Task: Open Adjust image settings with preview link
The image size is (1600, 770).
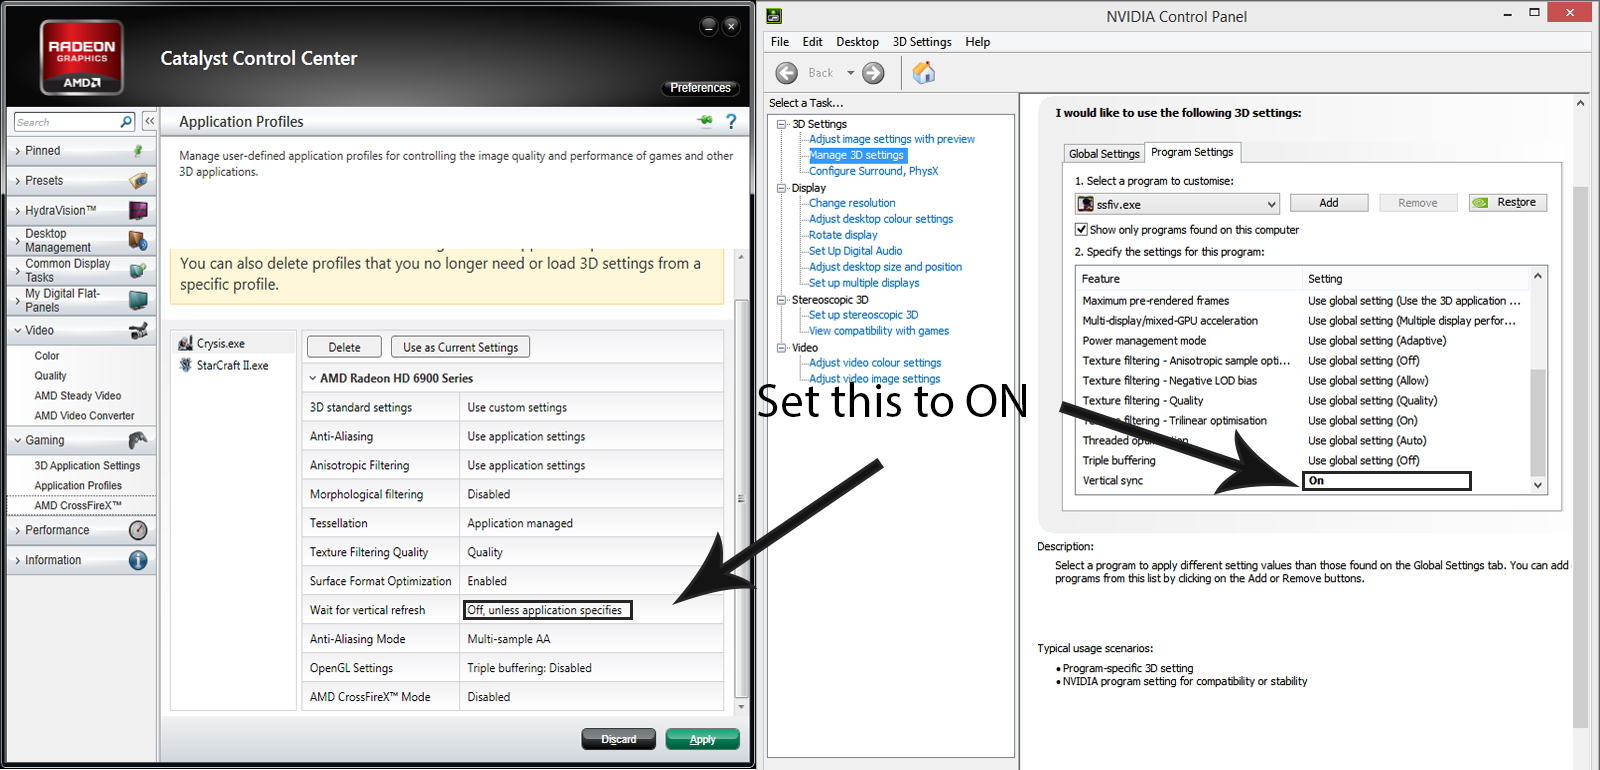Action: pos(892,139)
